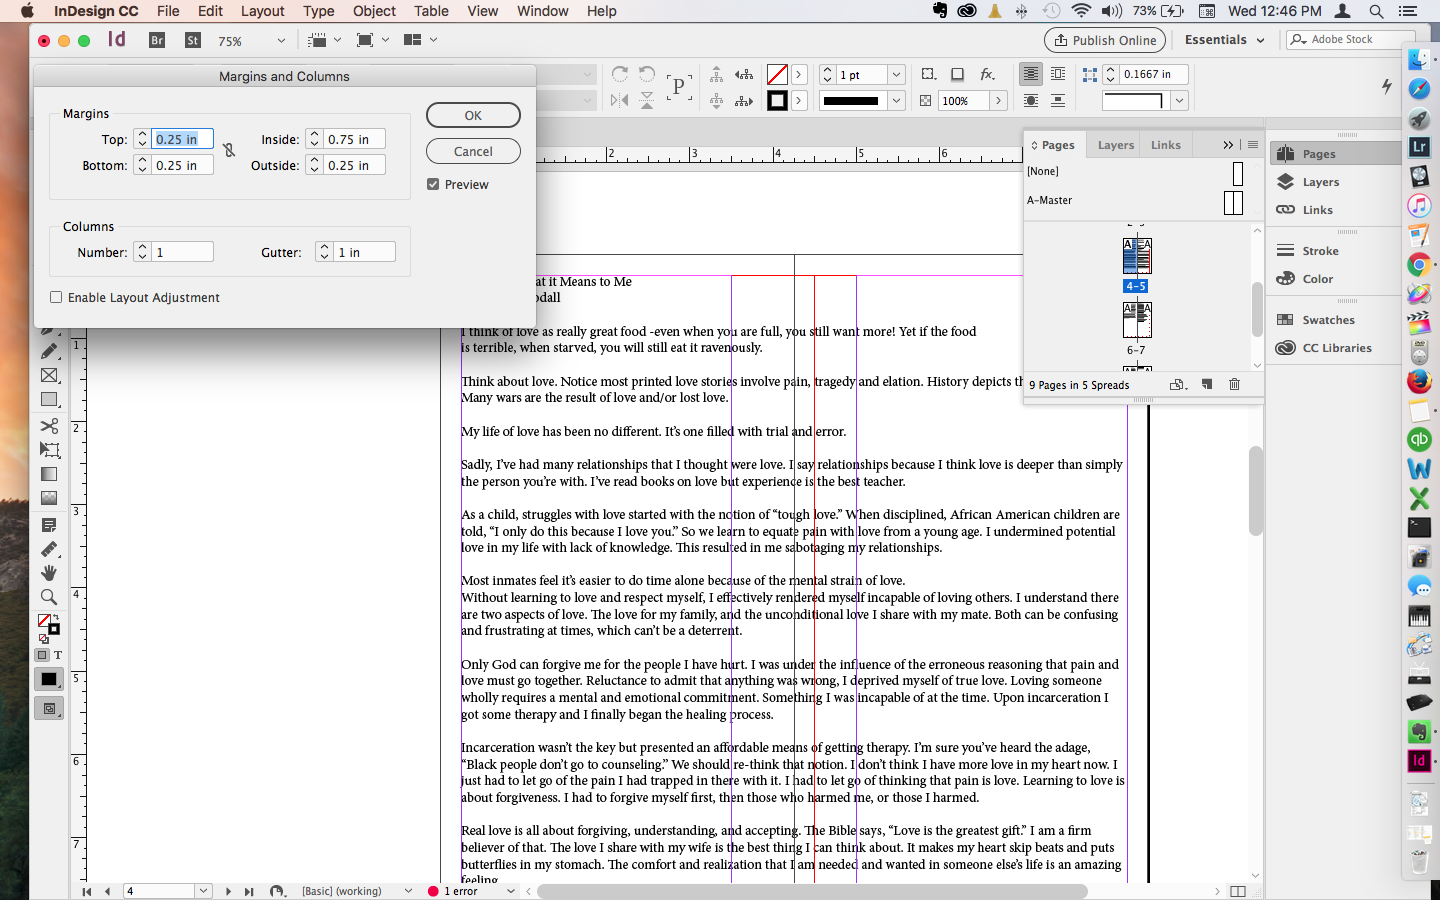Open the Table menu

pyautogui.click(x=431, y=11)
